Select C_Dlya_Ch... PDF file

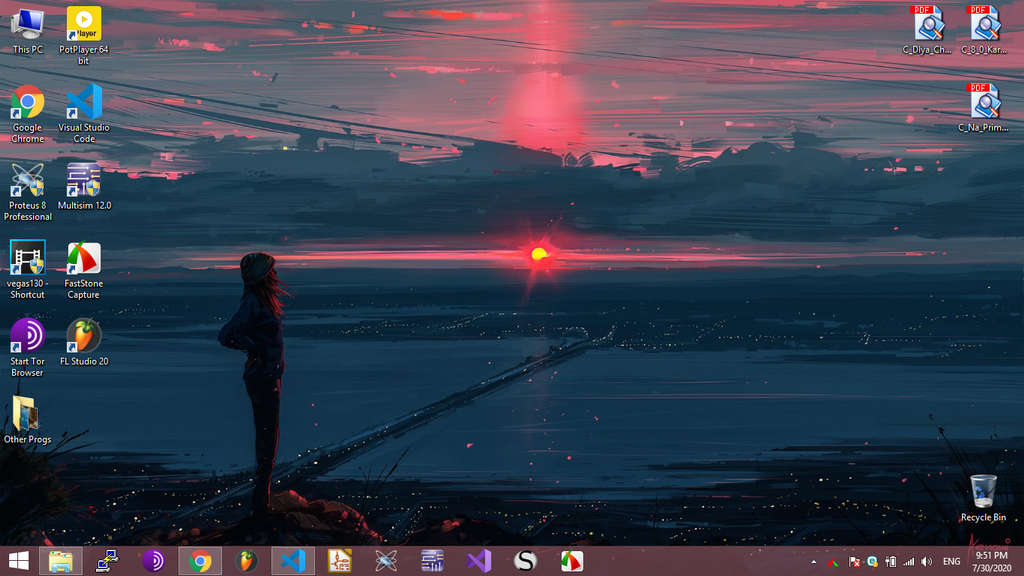(927, 30)
